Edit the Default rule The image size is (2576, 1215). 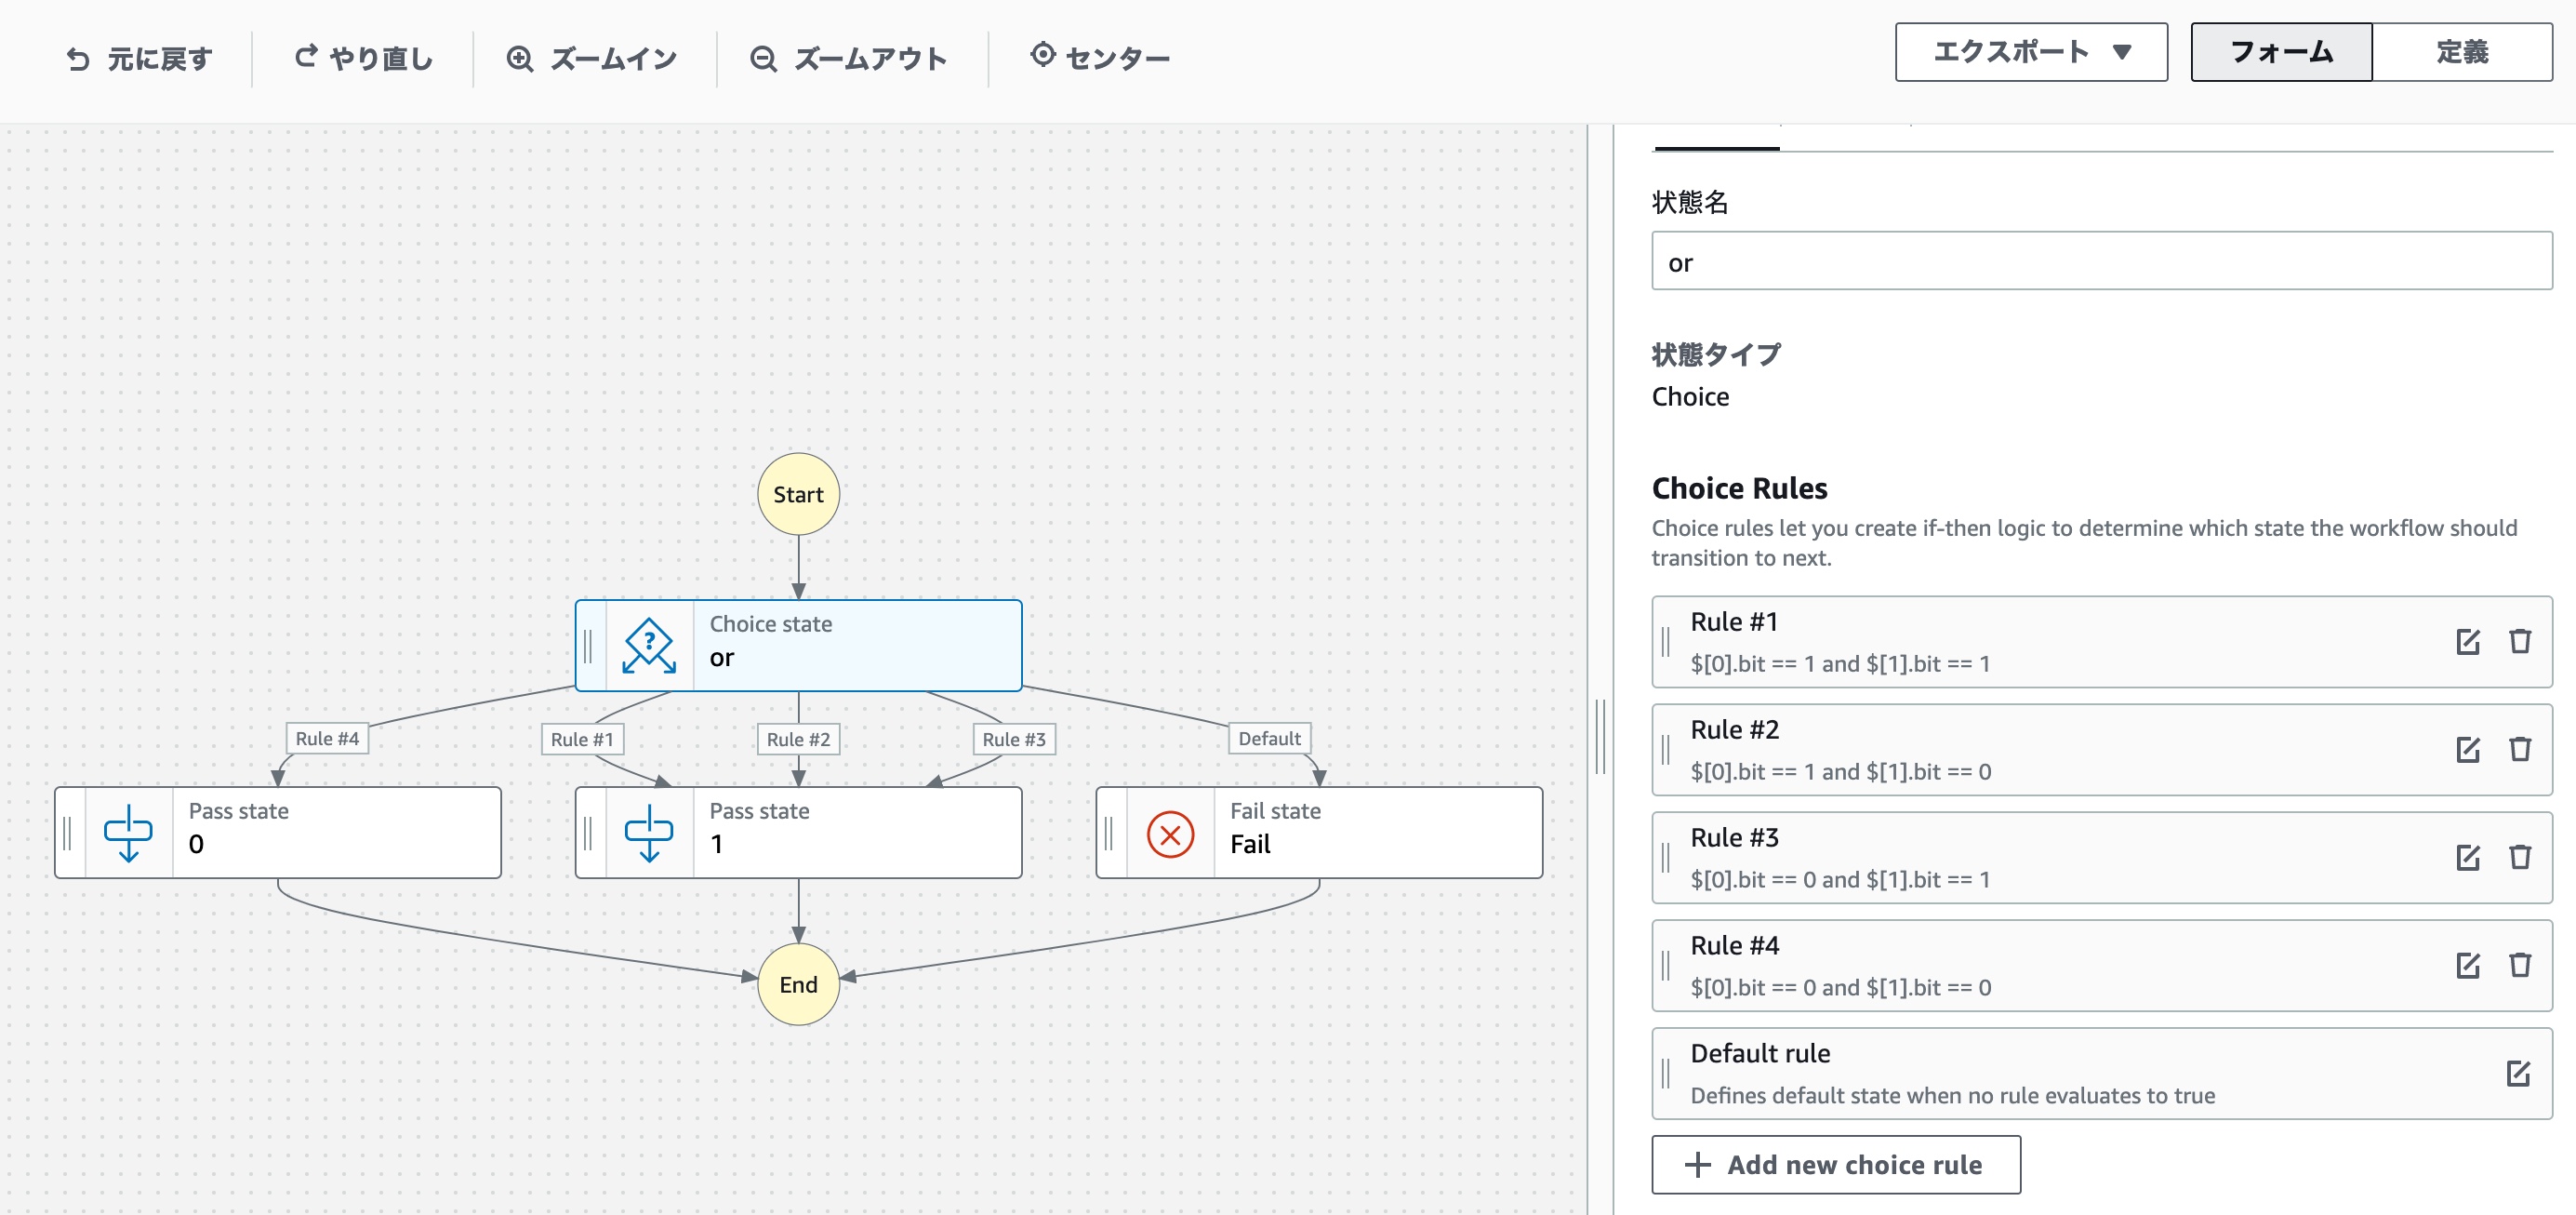(x=2517, y=1073)
